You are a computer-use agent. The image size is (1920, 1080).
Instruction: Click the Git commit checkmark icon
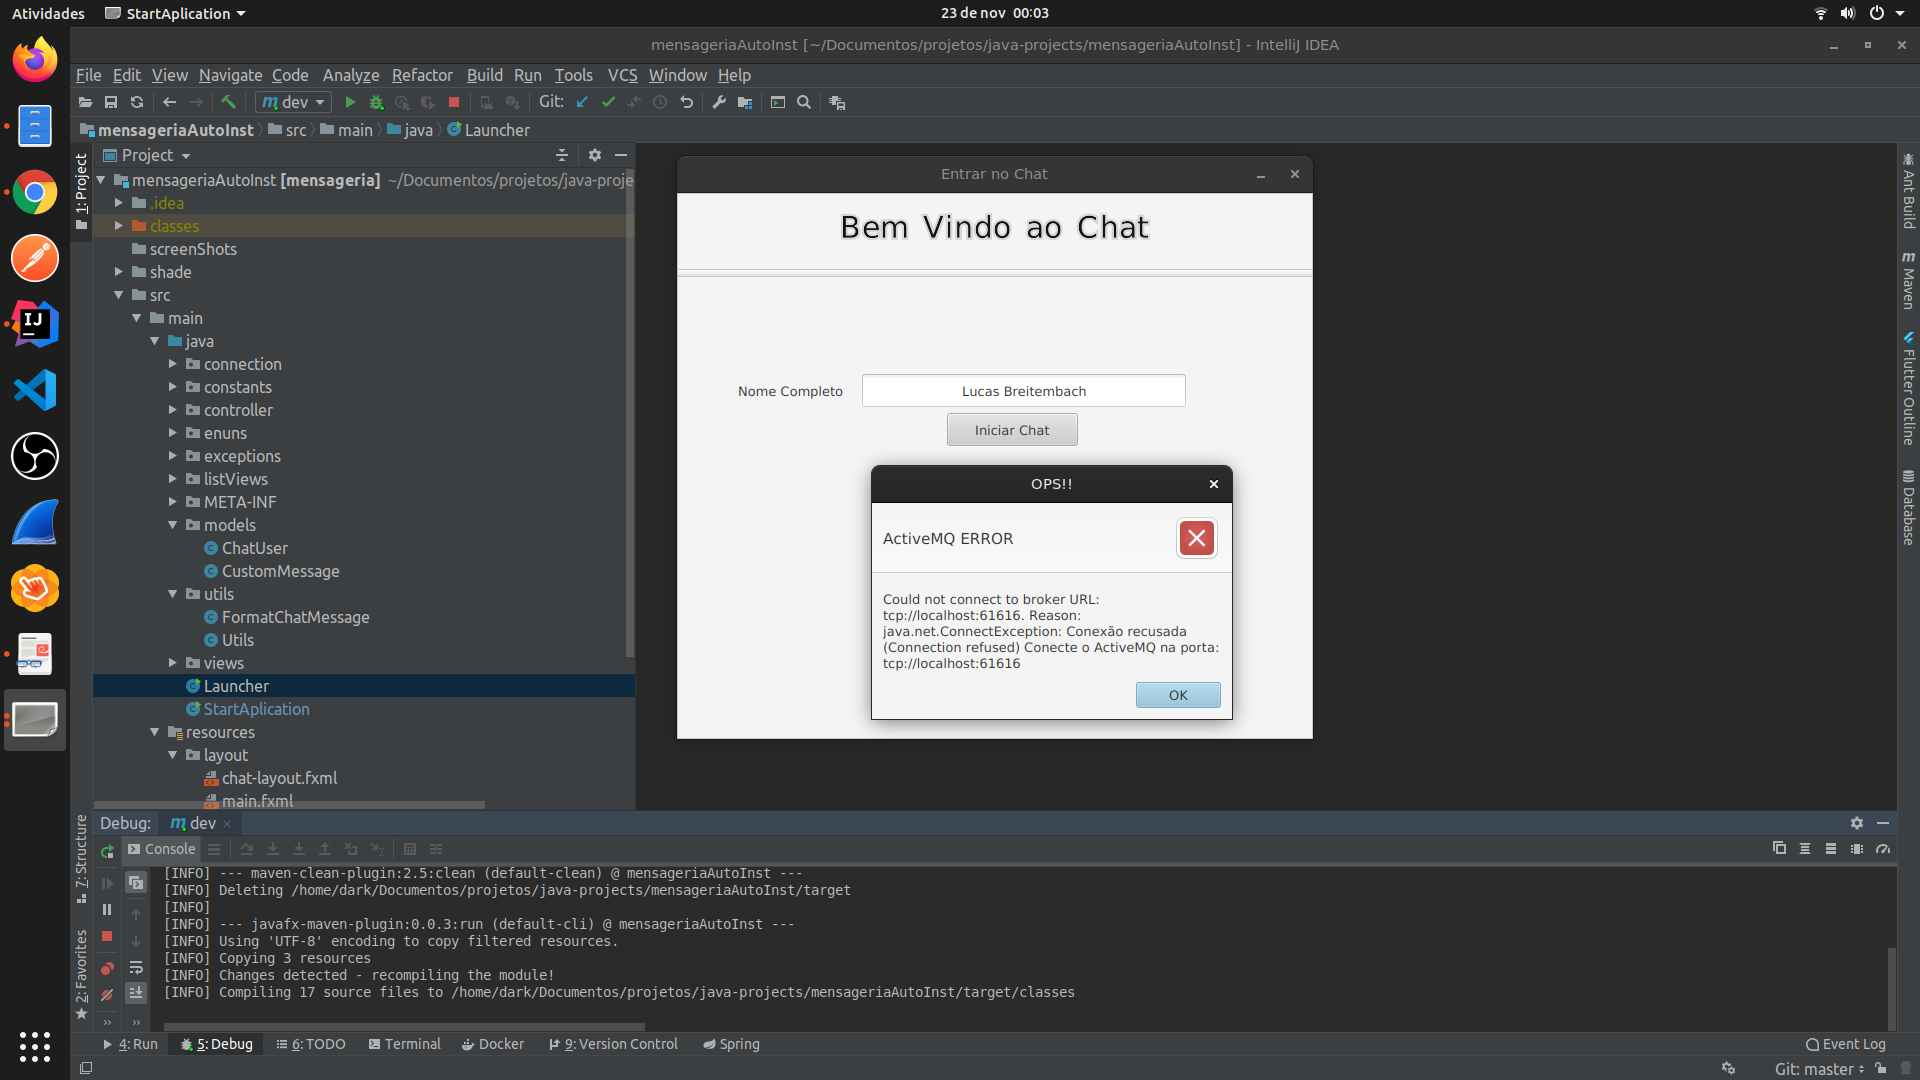tap(608, 102)
